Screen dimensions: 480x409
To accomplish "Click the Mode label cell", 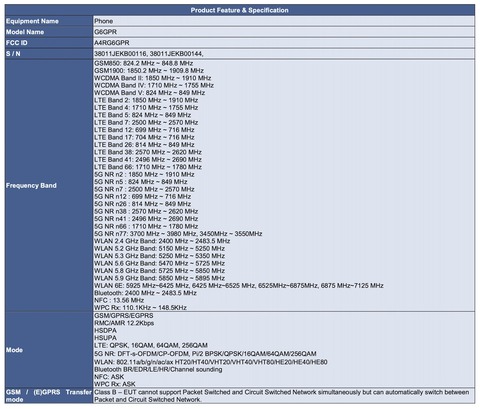I will (49, 350).
